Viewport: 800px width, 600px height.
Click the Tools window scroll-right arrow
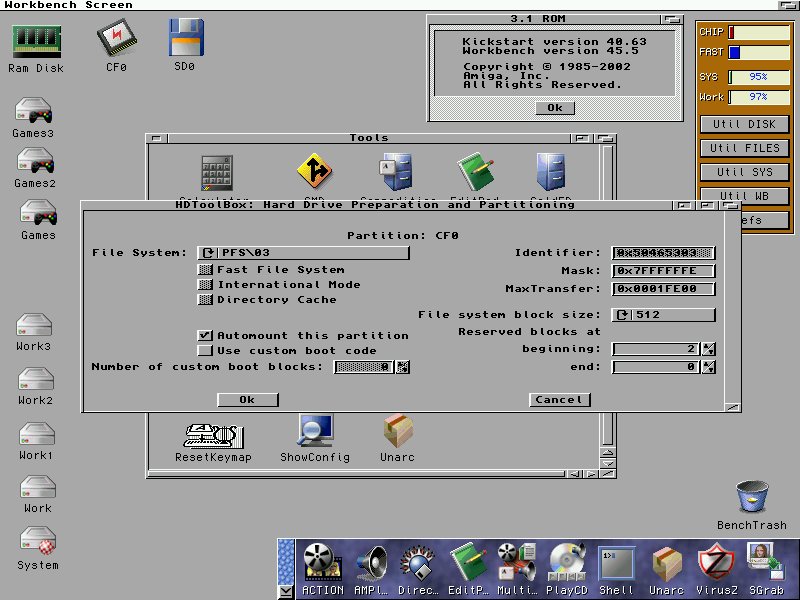point(591,474)
